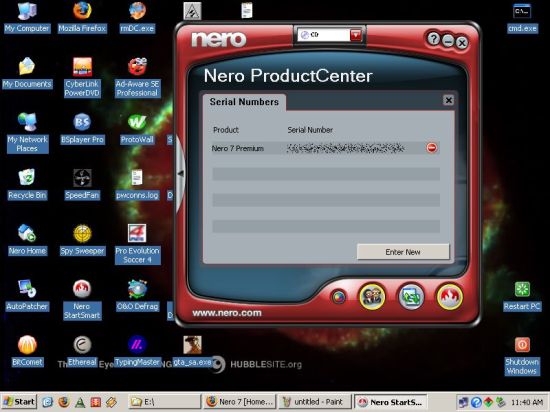Select the Serial Numbers tab
Screen dimensions: 550x412
tap(244, 102)
